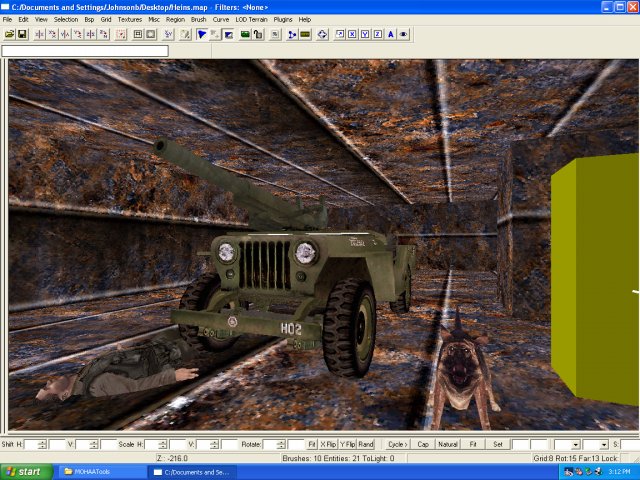The height and width of the screenshot is (480, 640).
Task: Open the Curve menu
Action: point(221,19)
